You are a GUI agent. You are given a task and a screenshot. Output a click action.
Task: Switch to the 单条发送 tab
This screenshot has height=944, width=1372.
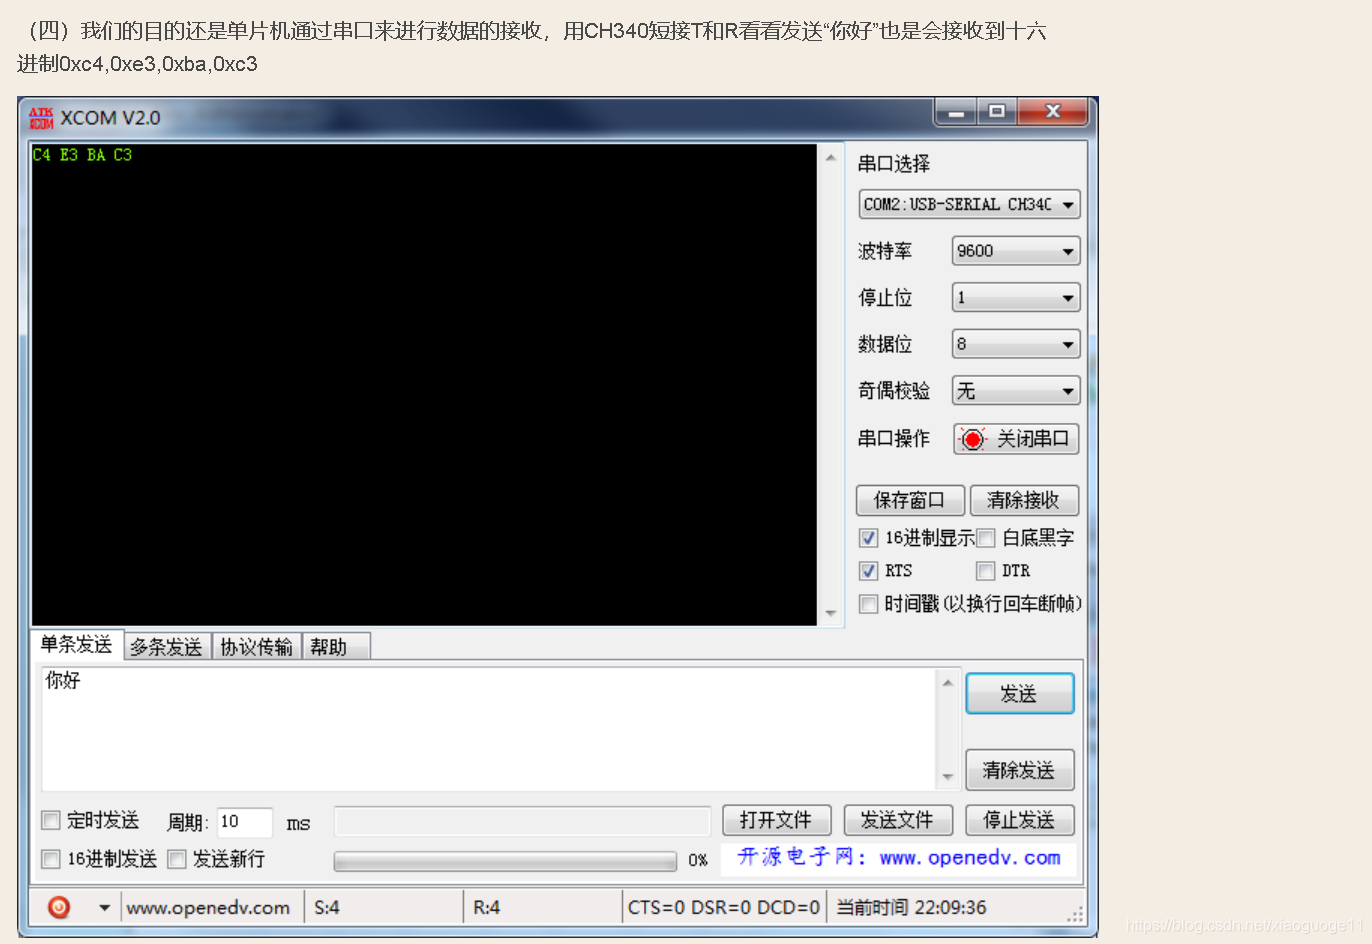click(x=77, y=645)
